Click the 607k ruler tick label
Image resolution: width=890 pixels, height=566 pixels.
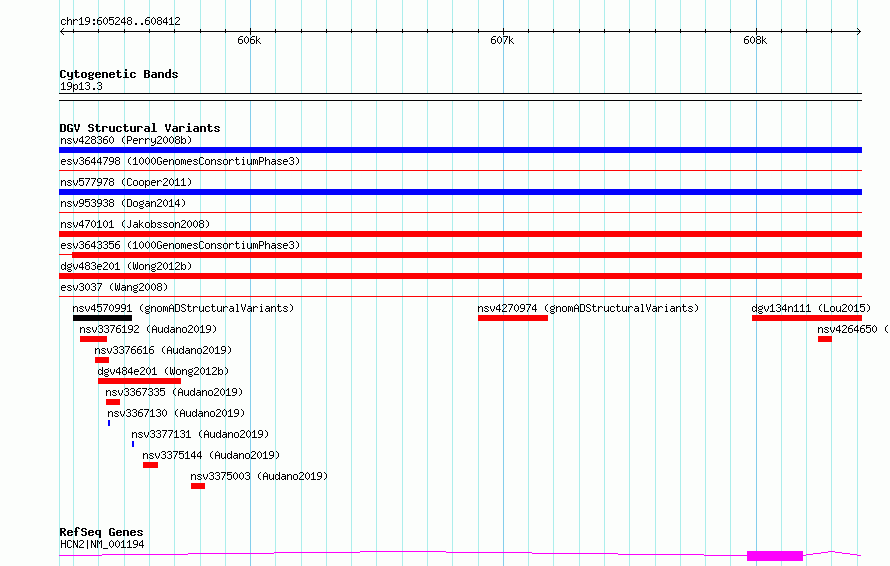tap(502, 40)
